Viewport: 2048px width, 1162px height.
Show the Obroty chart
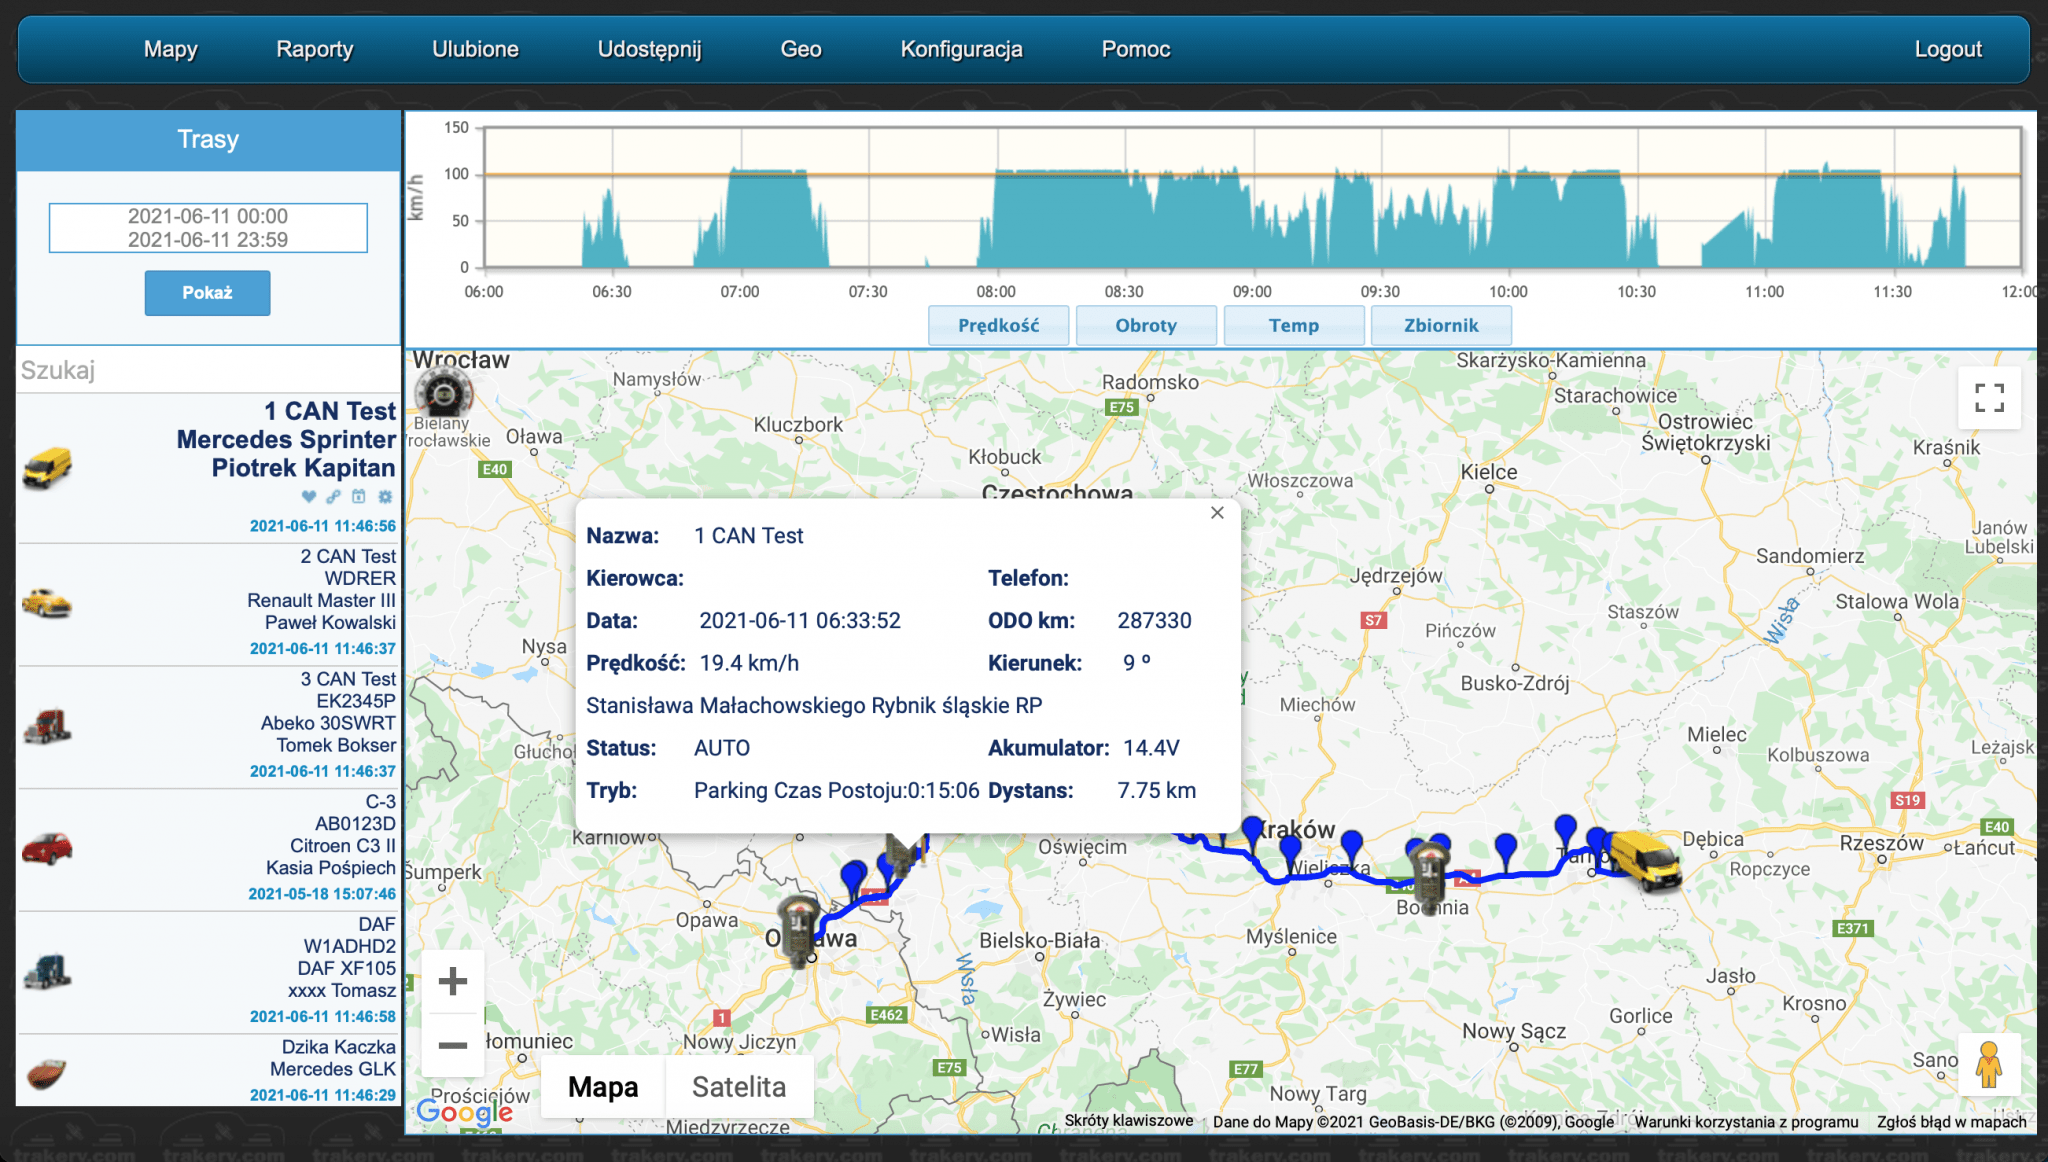point(1146,325)
